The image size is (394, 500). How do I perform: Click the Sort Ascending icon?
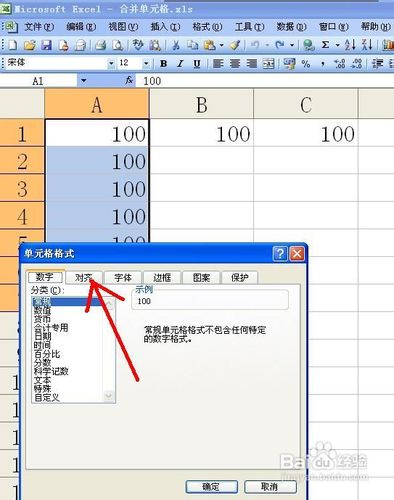pyautogui.click(x=350, y=45)
